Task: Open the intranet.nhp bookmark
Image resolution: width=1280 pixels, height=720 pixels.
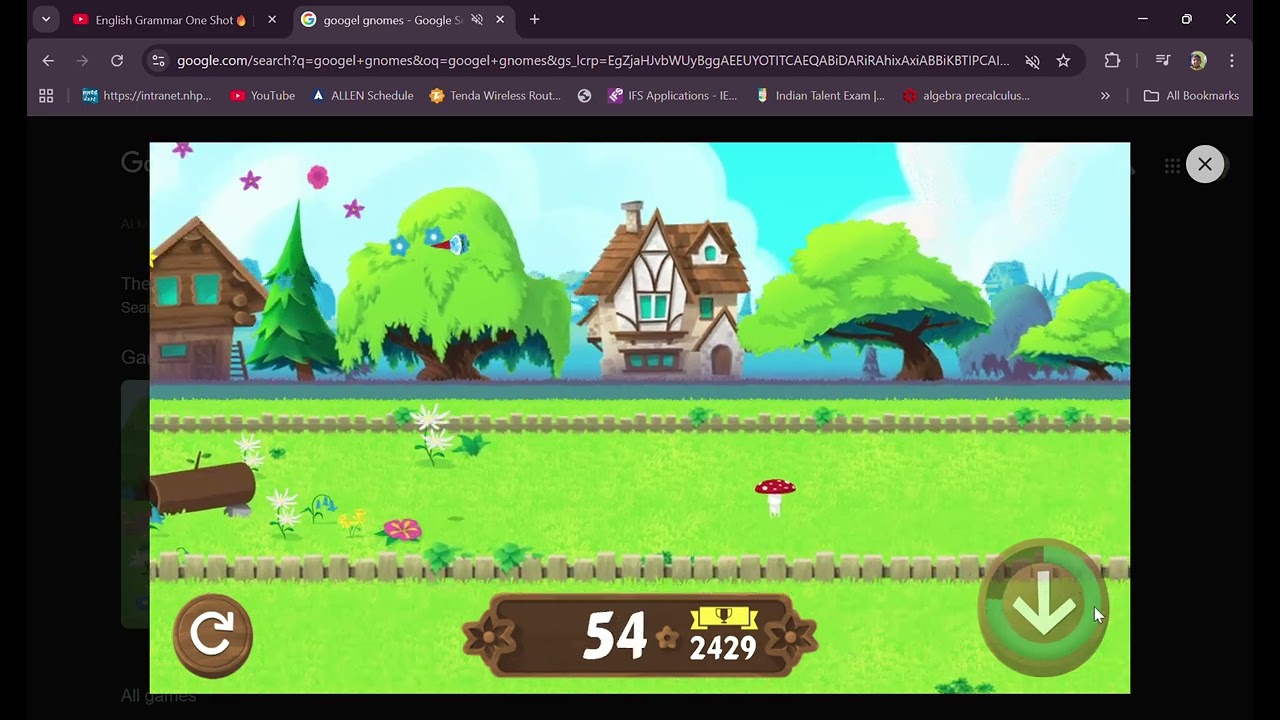Action: click(x=147, y=96)
